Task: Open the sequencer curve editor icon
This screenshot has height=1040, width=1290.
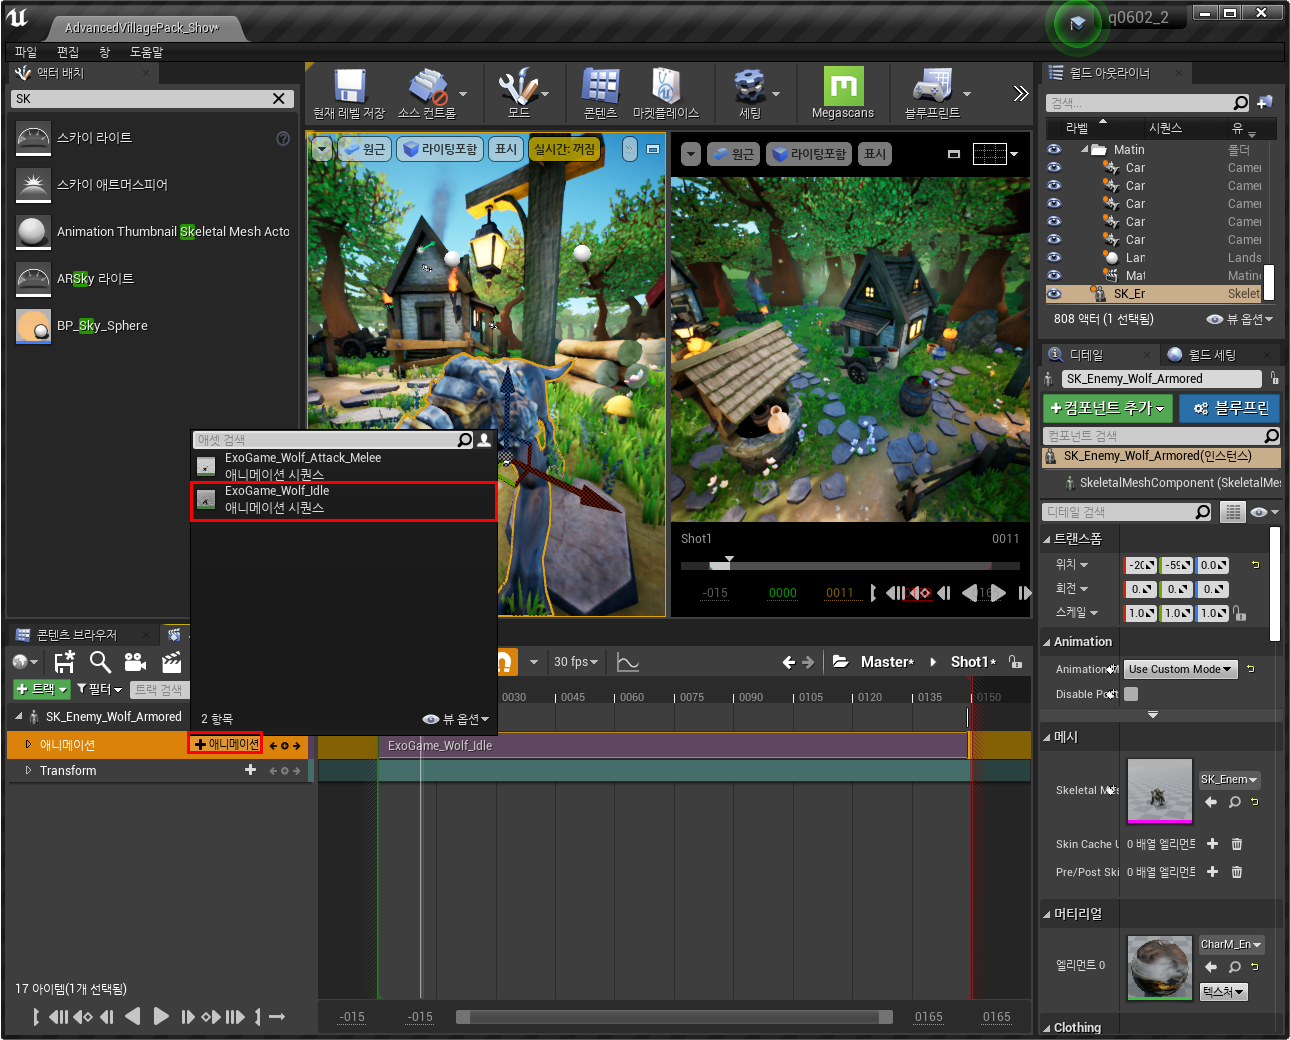Action: pos(628,662)
